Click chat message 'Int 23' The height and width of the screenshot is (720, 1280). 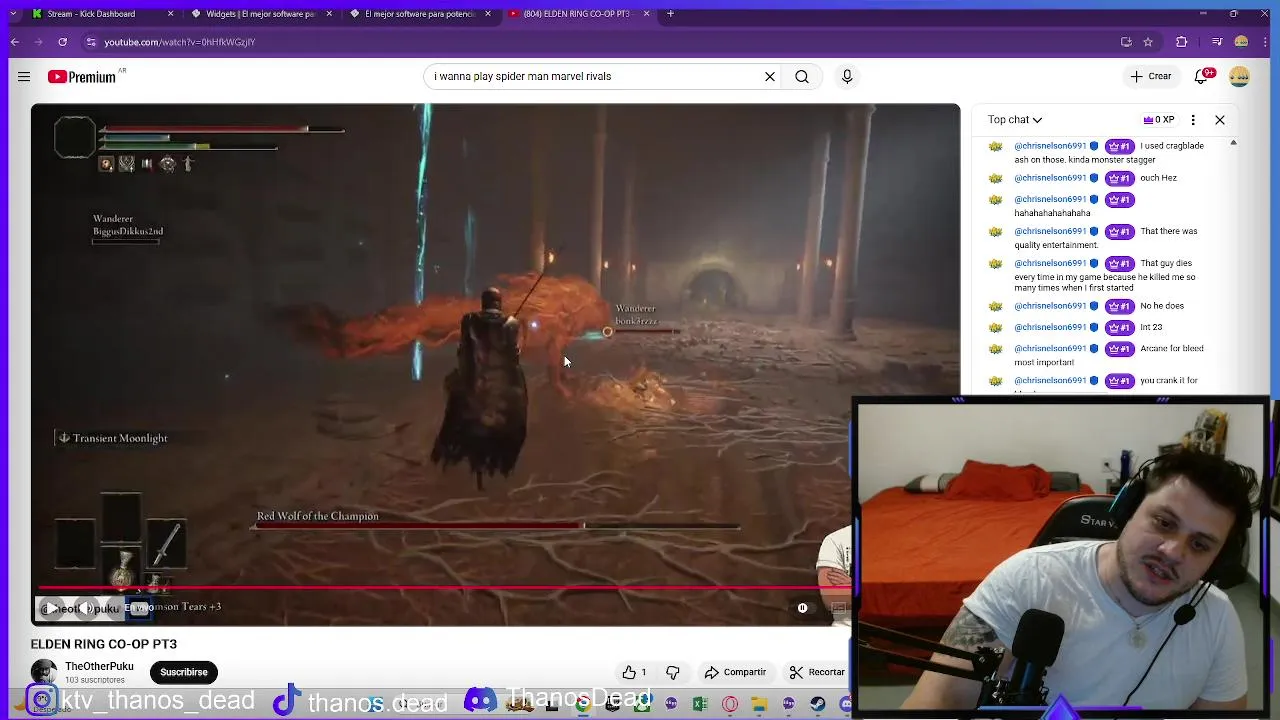1151,327
